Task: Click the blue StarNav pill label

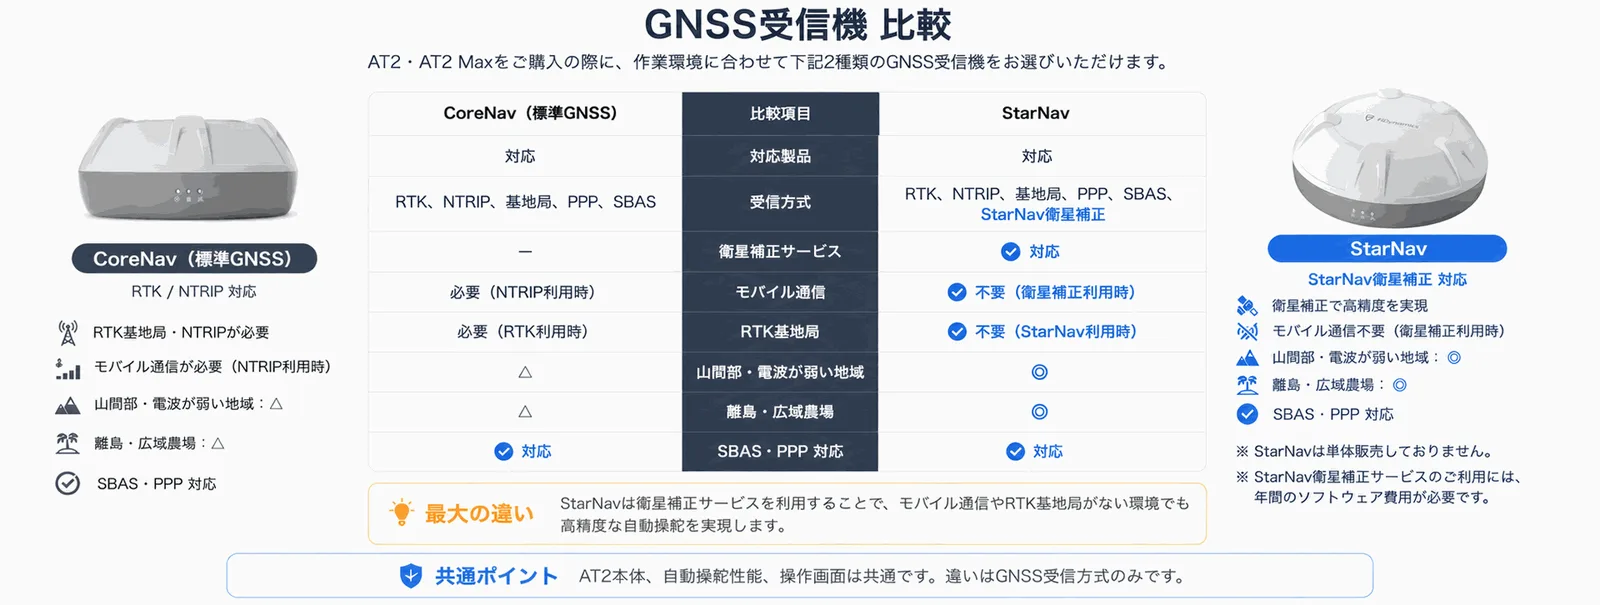Action: (x=1387, y=248)
